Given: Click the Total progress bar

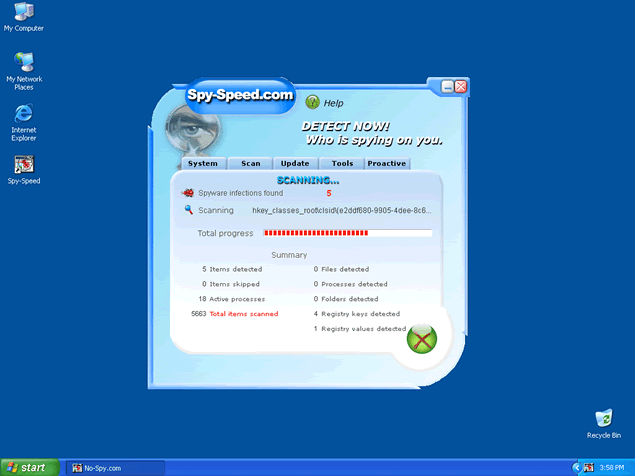Looking at the screenshot, I should [x=347, y=233].
